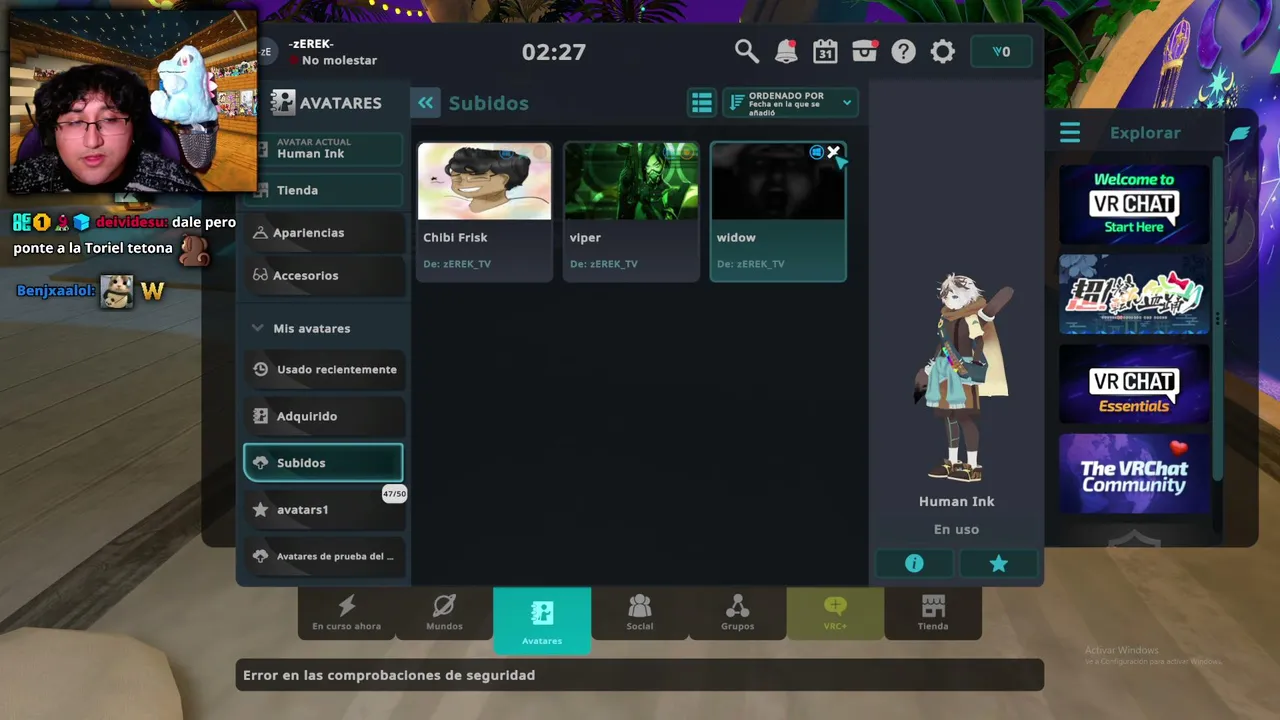Select Apariencias in the sidebar
Screen dimensions: 1280x720
tap(323, 233)
